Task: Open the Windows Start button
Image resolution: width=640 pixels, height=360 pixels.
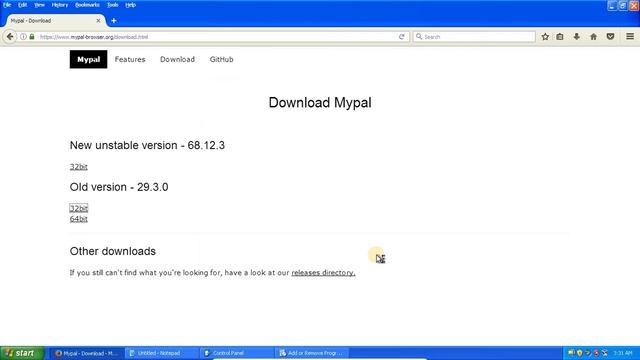Action: pos(22,353)
